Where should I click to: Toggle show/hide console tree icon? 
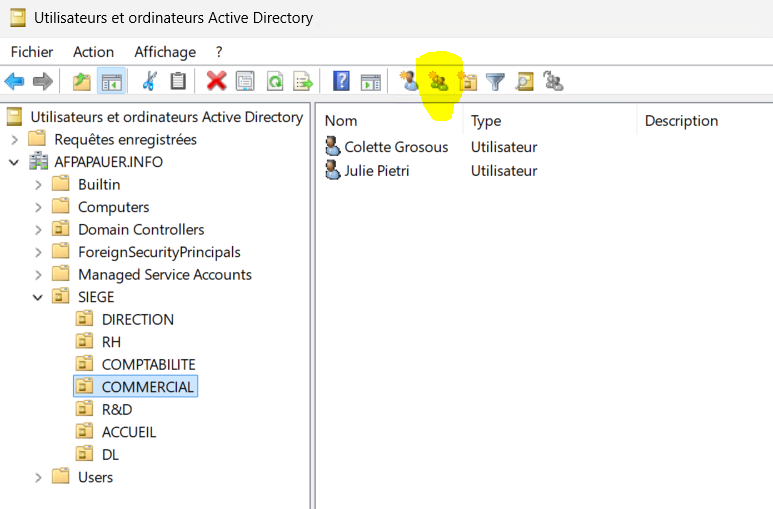111,82
